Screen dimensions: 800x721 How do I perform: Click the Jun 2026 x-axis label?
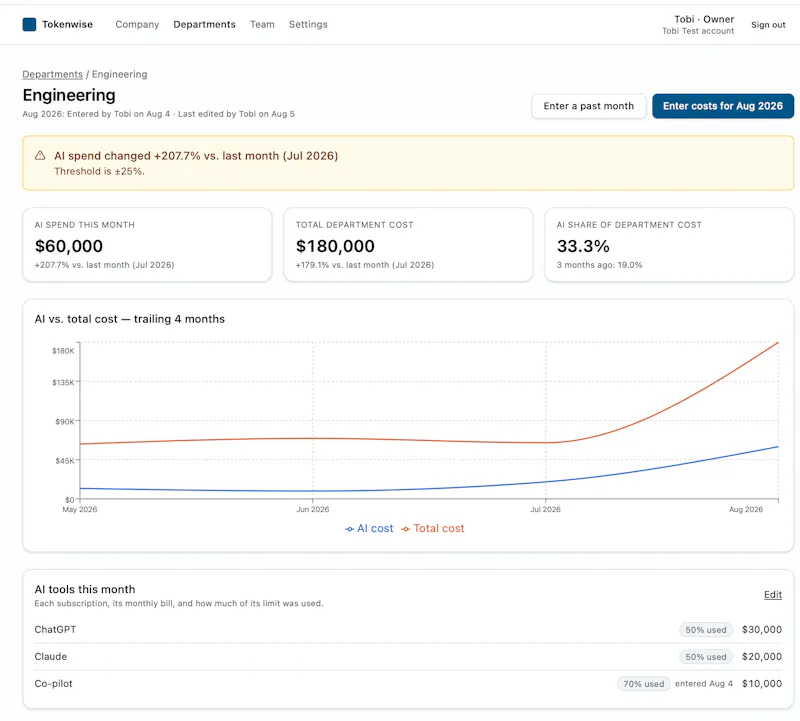[x=313, y=509]
